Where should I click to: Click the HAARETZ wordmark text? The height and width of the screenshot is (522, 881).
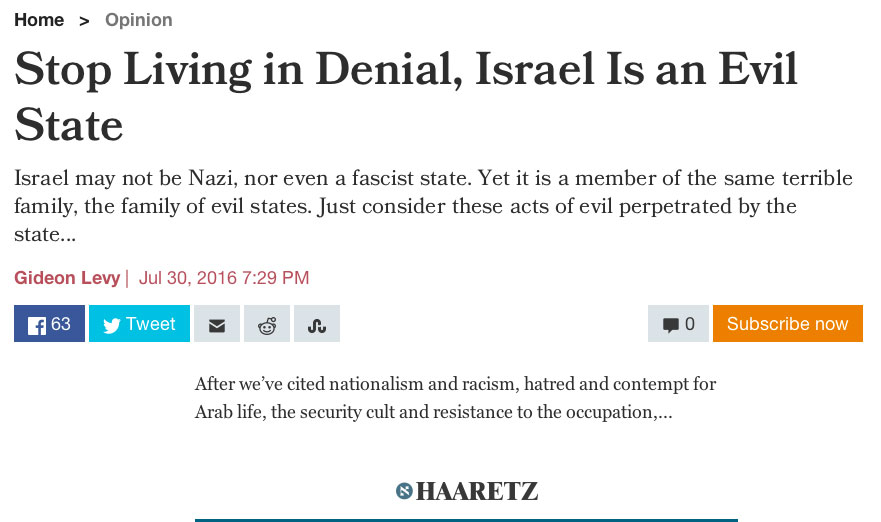click(x=477, y=491)
